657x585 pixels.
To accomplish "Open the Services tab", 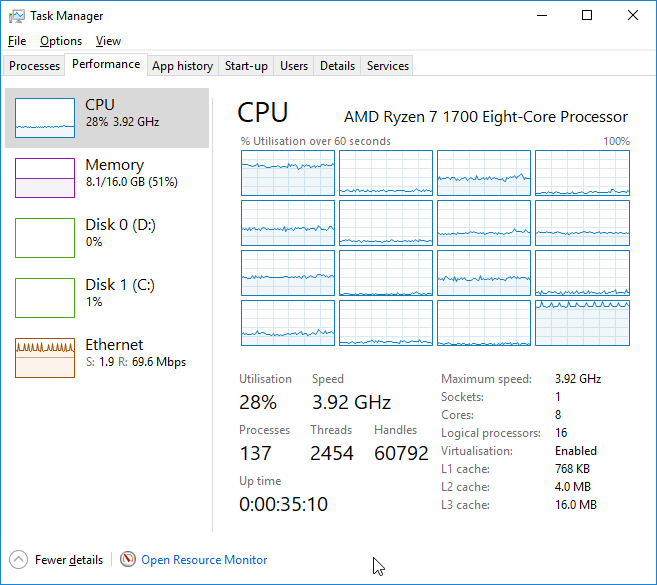I will [x=388, y=66].
